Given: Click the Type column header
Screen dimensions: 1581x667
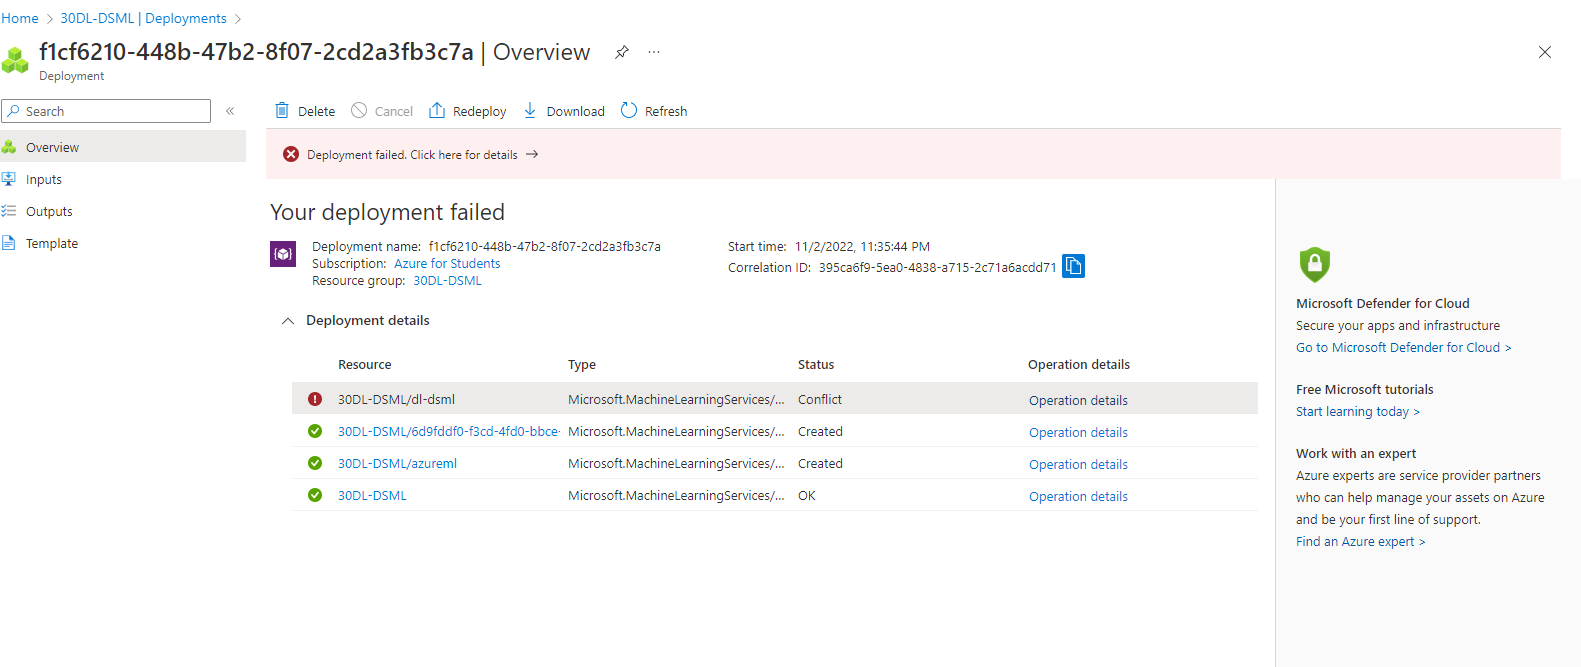Looking at the screenshot, I should (582, 364).
